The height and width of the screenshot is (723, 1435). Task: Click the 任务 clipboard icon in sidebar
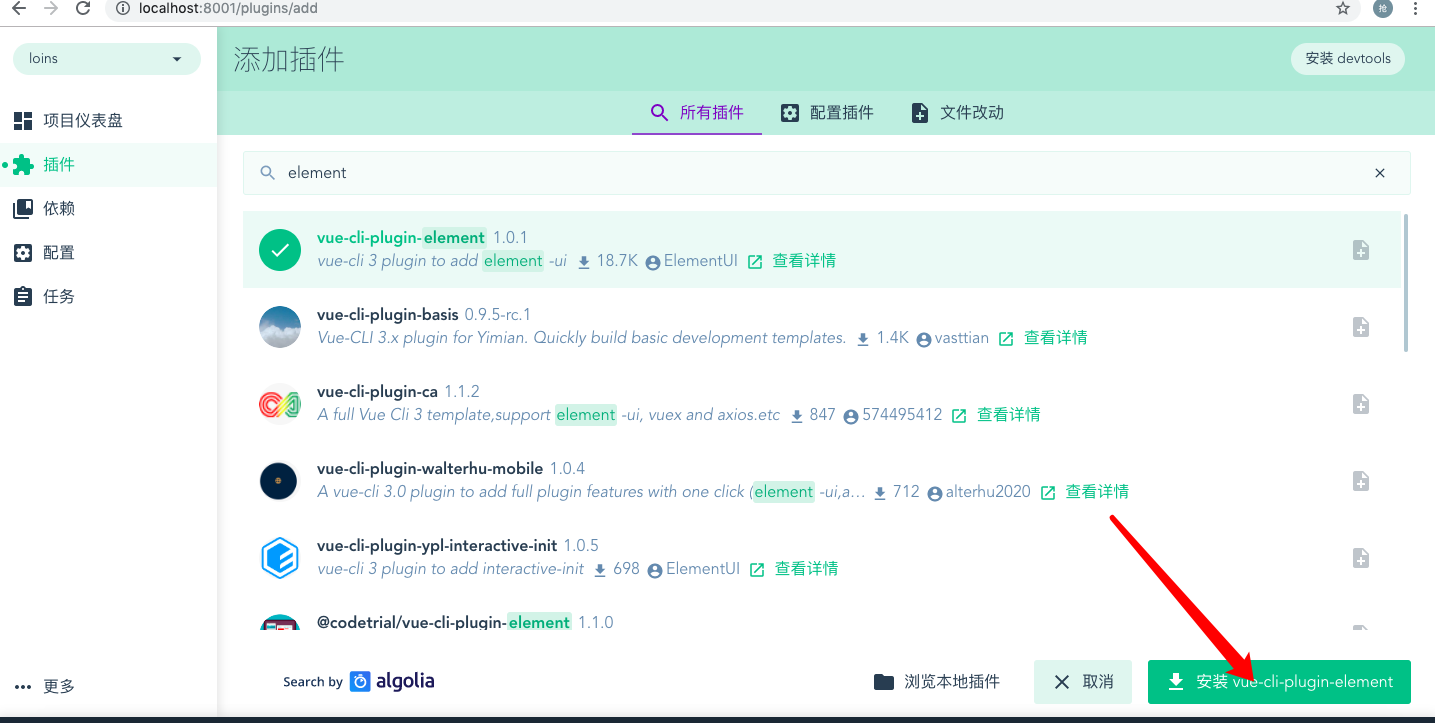pyautogui.click(x=23, y=297)
